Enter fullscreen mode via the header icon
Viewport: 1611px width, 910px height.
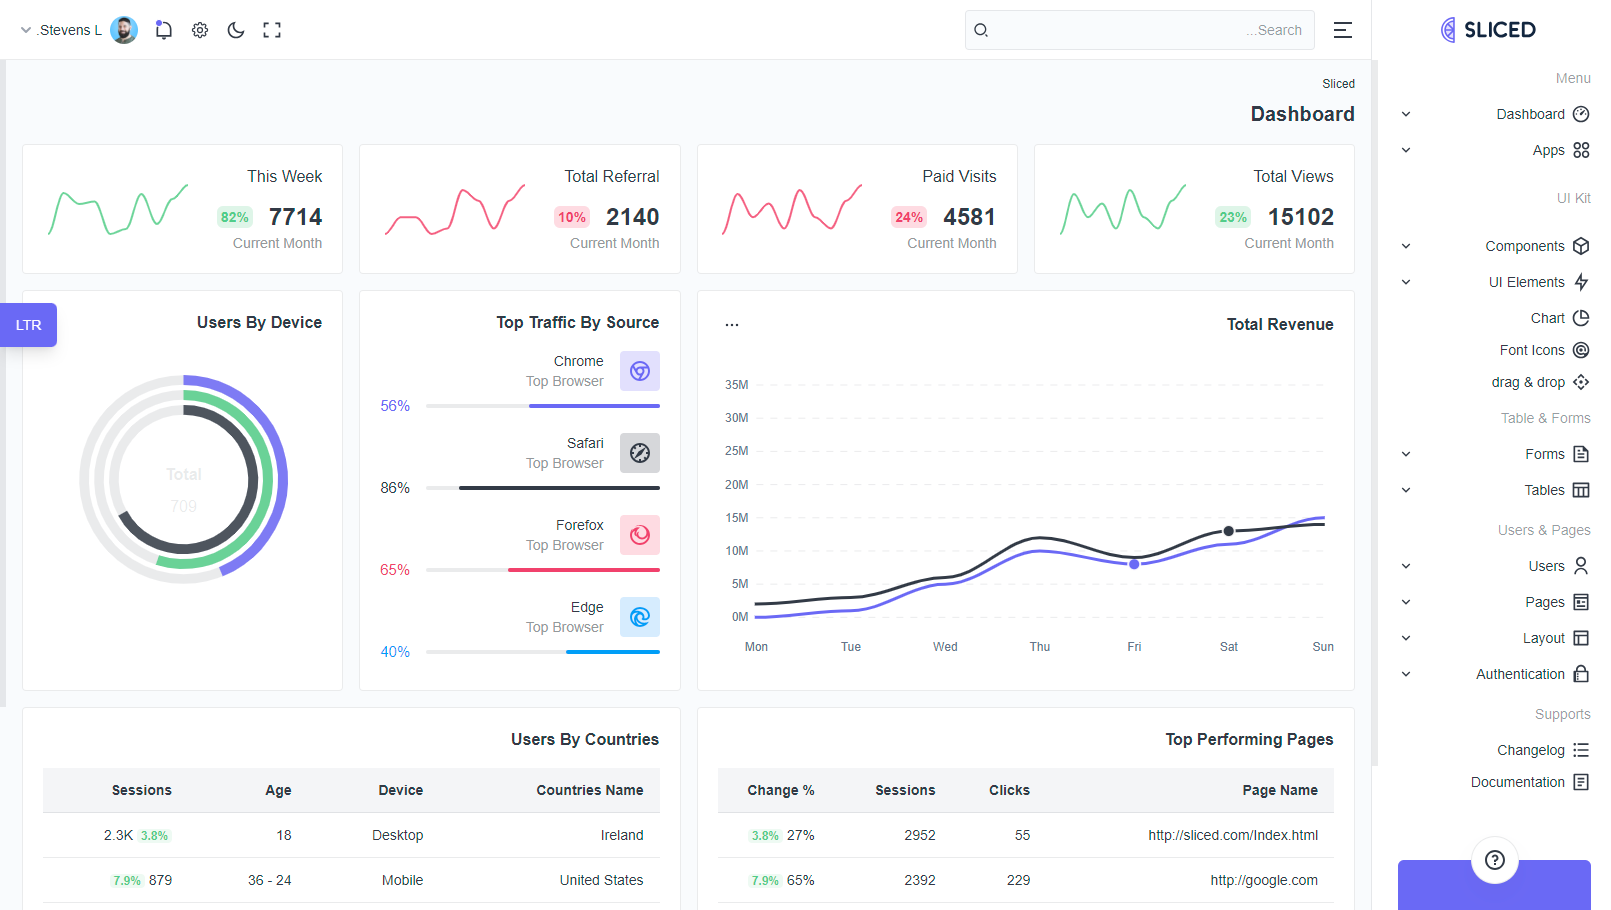point(272,30)
